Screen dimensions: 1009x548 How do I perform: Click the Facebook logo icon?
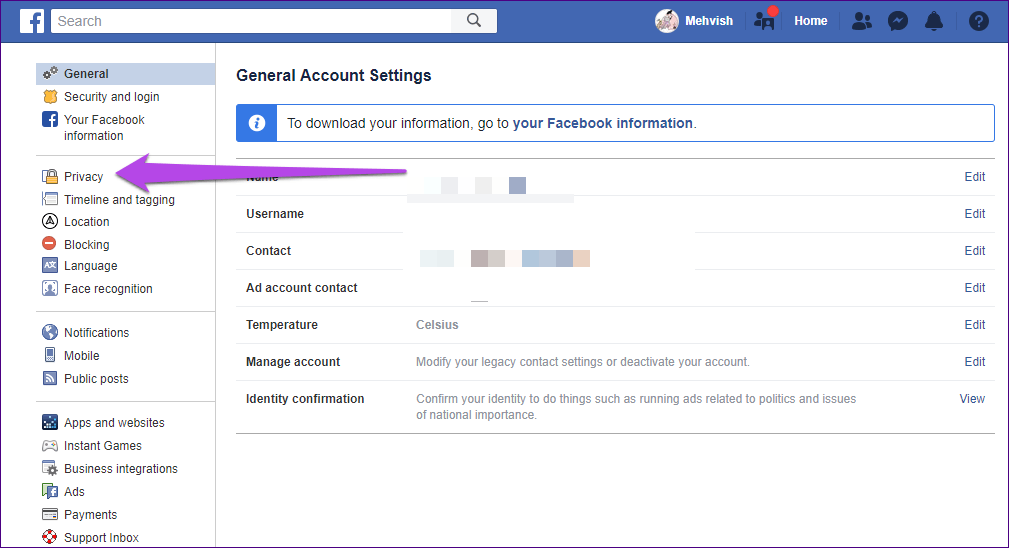pyautogui.click(x=32, y=21)
